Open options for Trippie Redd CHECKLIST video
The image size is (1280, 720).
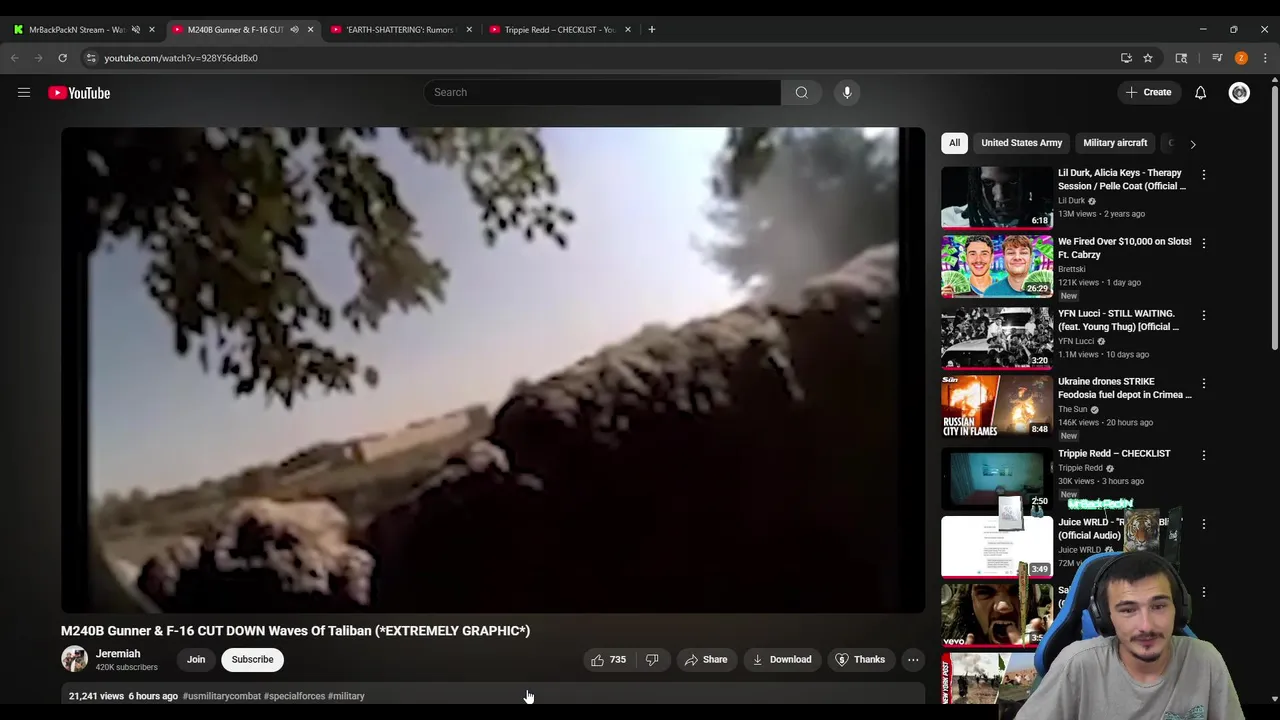point(1203,455)
